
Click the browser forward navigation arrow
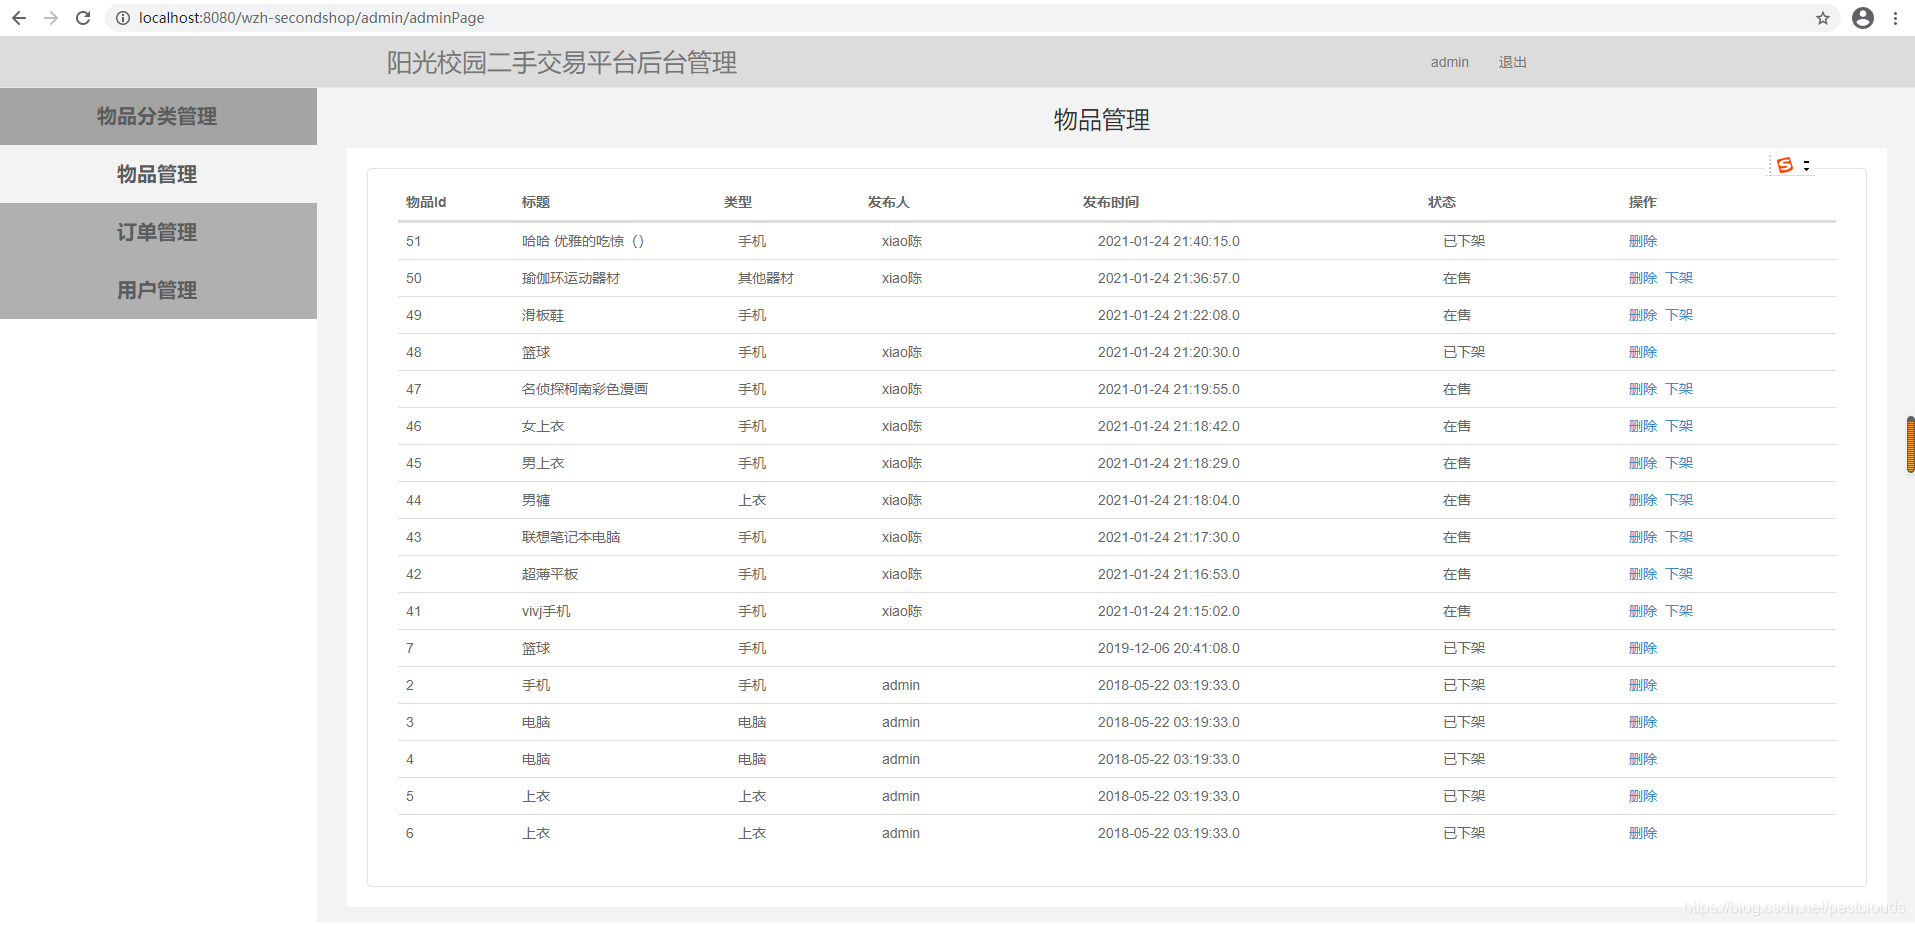(x=51, y=17)
